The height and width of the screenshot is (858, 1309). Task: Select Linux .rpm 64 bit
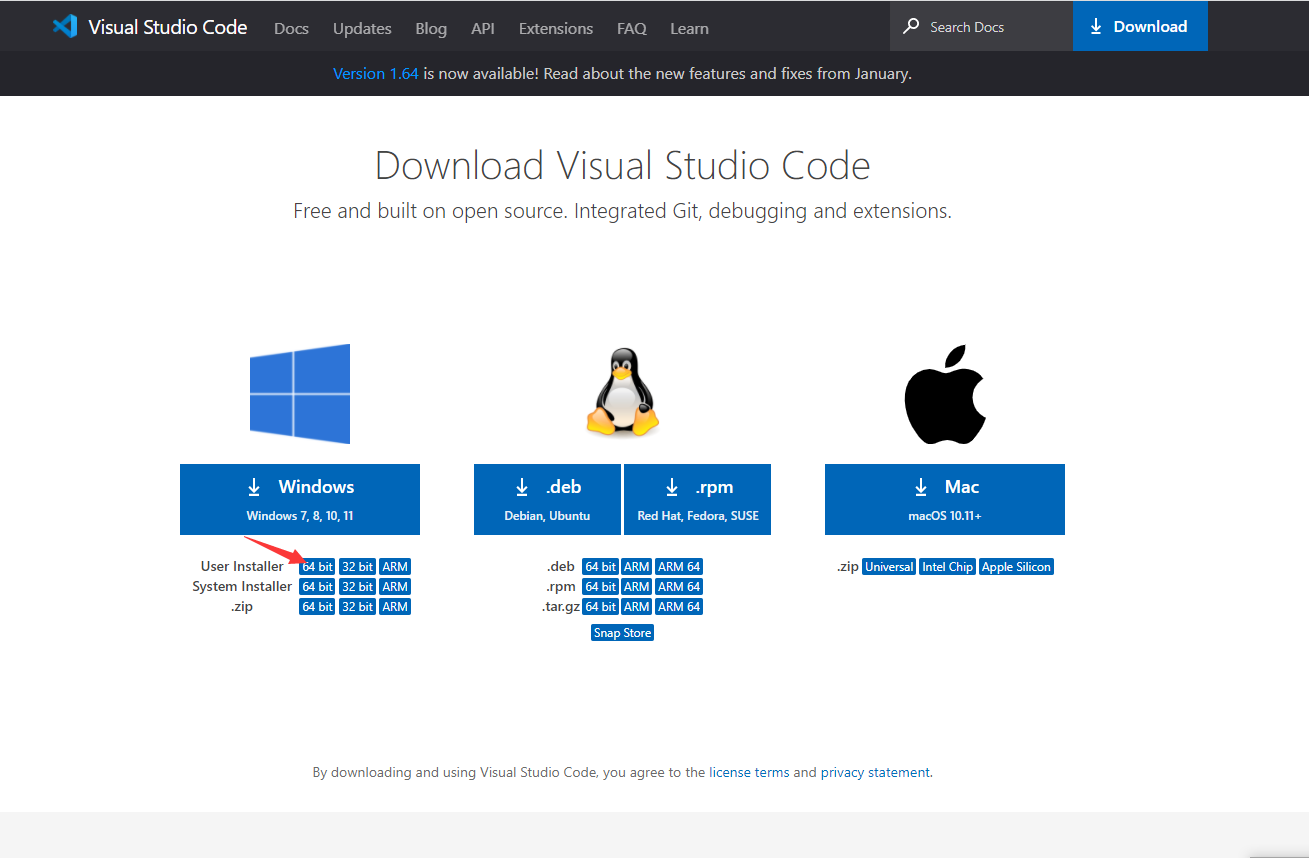600,587
